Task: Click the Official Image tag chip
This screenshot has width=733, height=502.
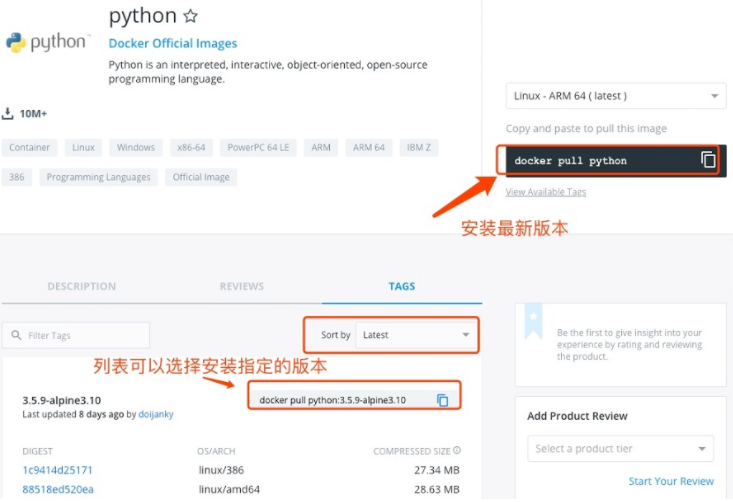Action: [x=201, y=177]
